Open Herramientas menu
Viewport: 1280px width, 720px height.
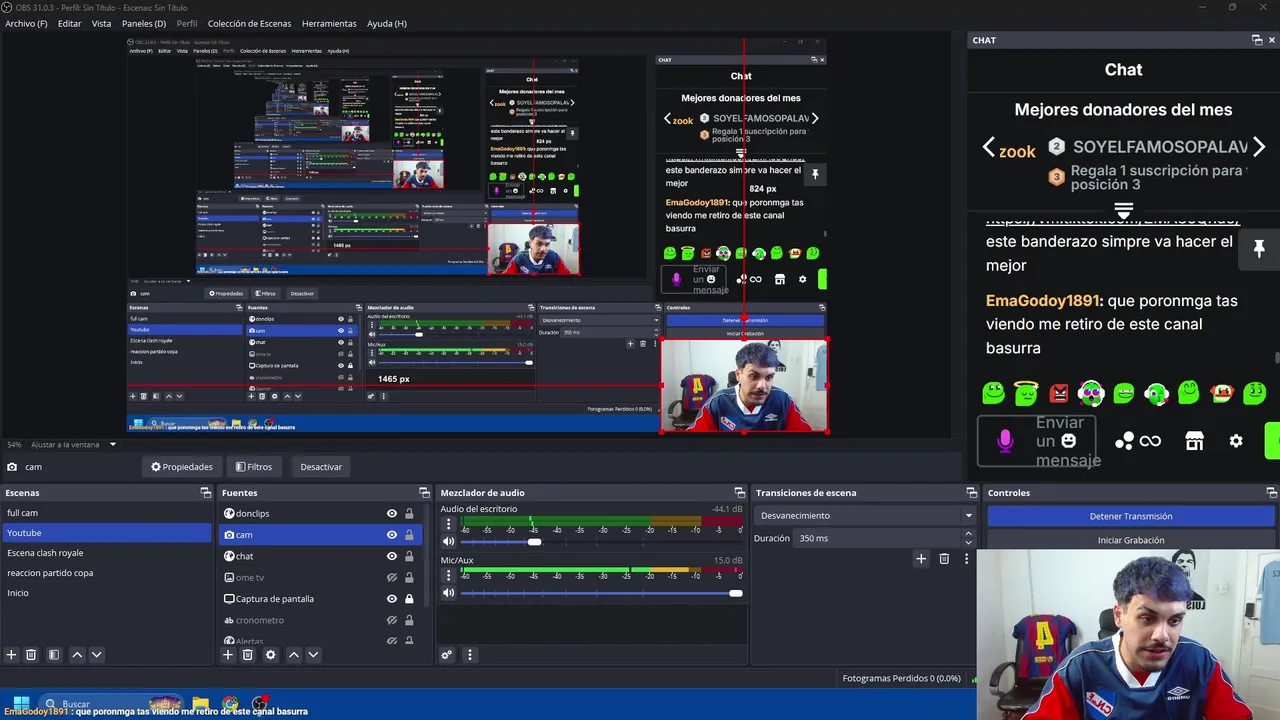(329, 23)
